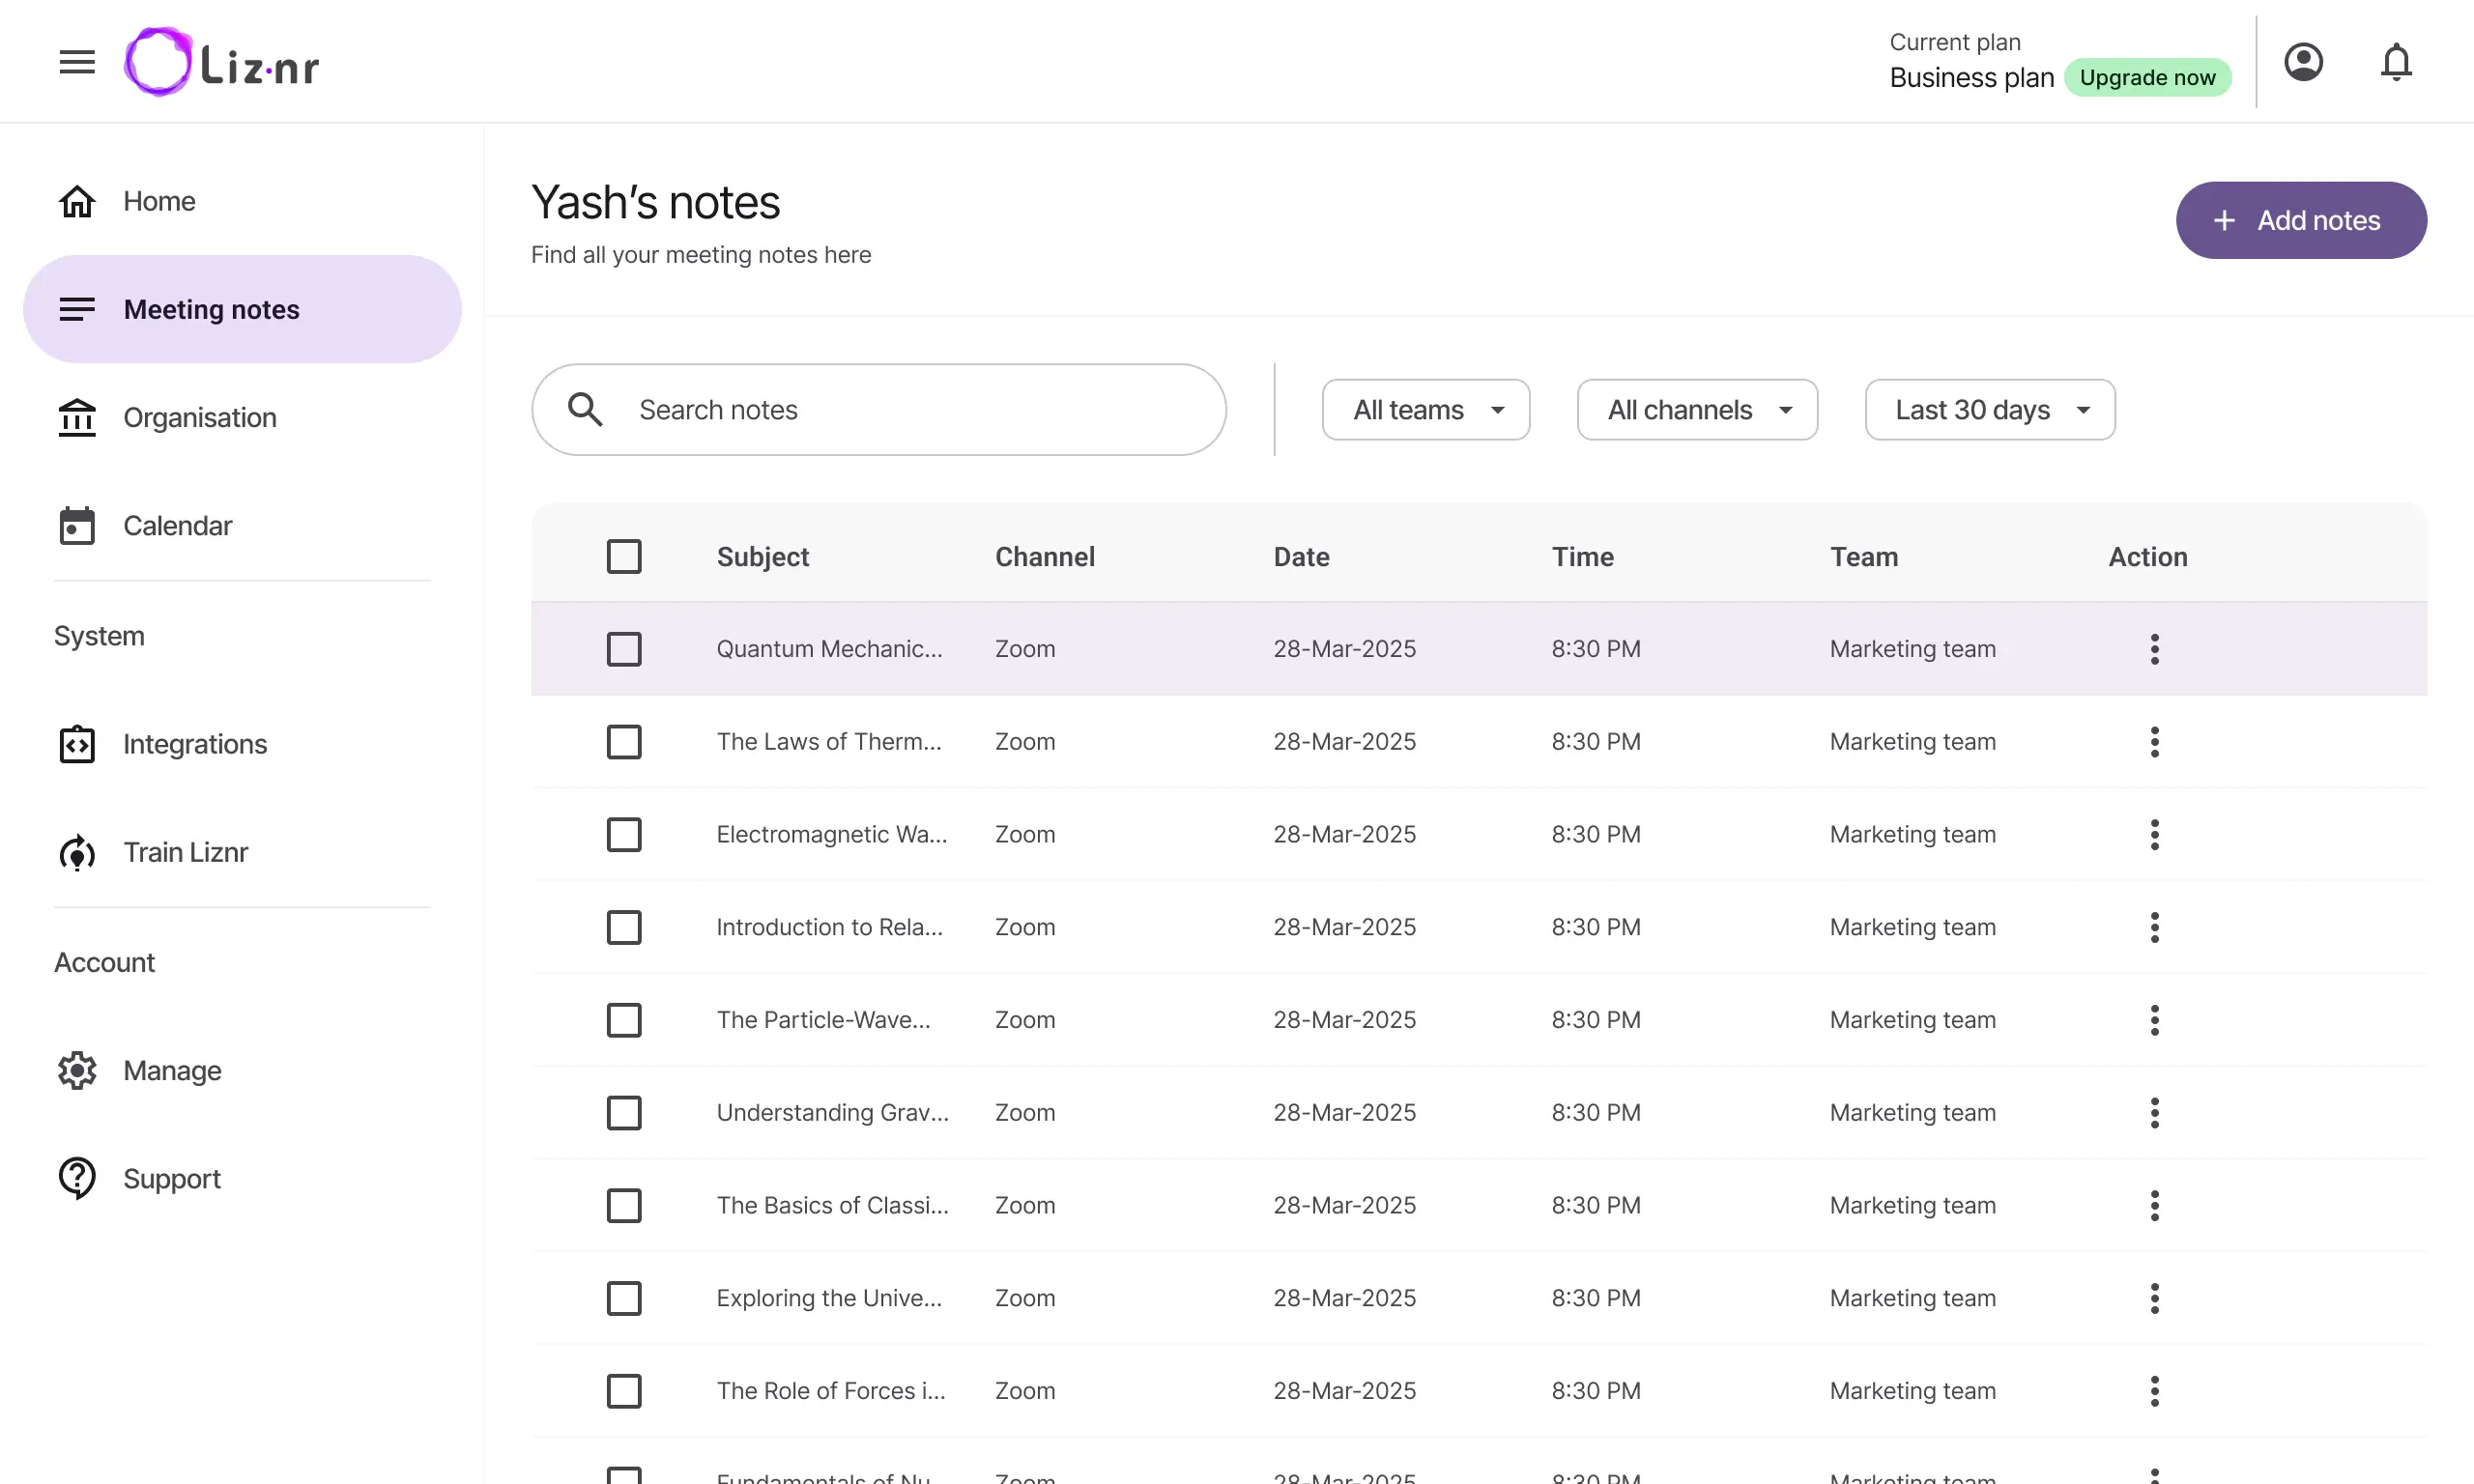2474x1484 pixels.
Task: Focus the Search notes field
Action: click(x=879, y=409)
